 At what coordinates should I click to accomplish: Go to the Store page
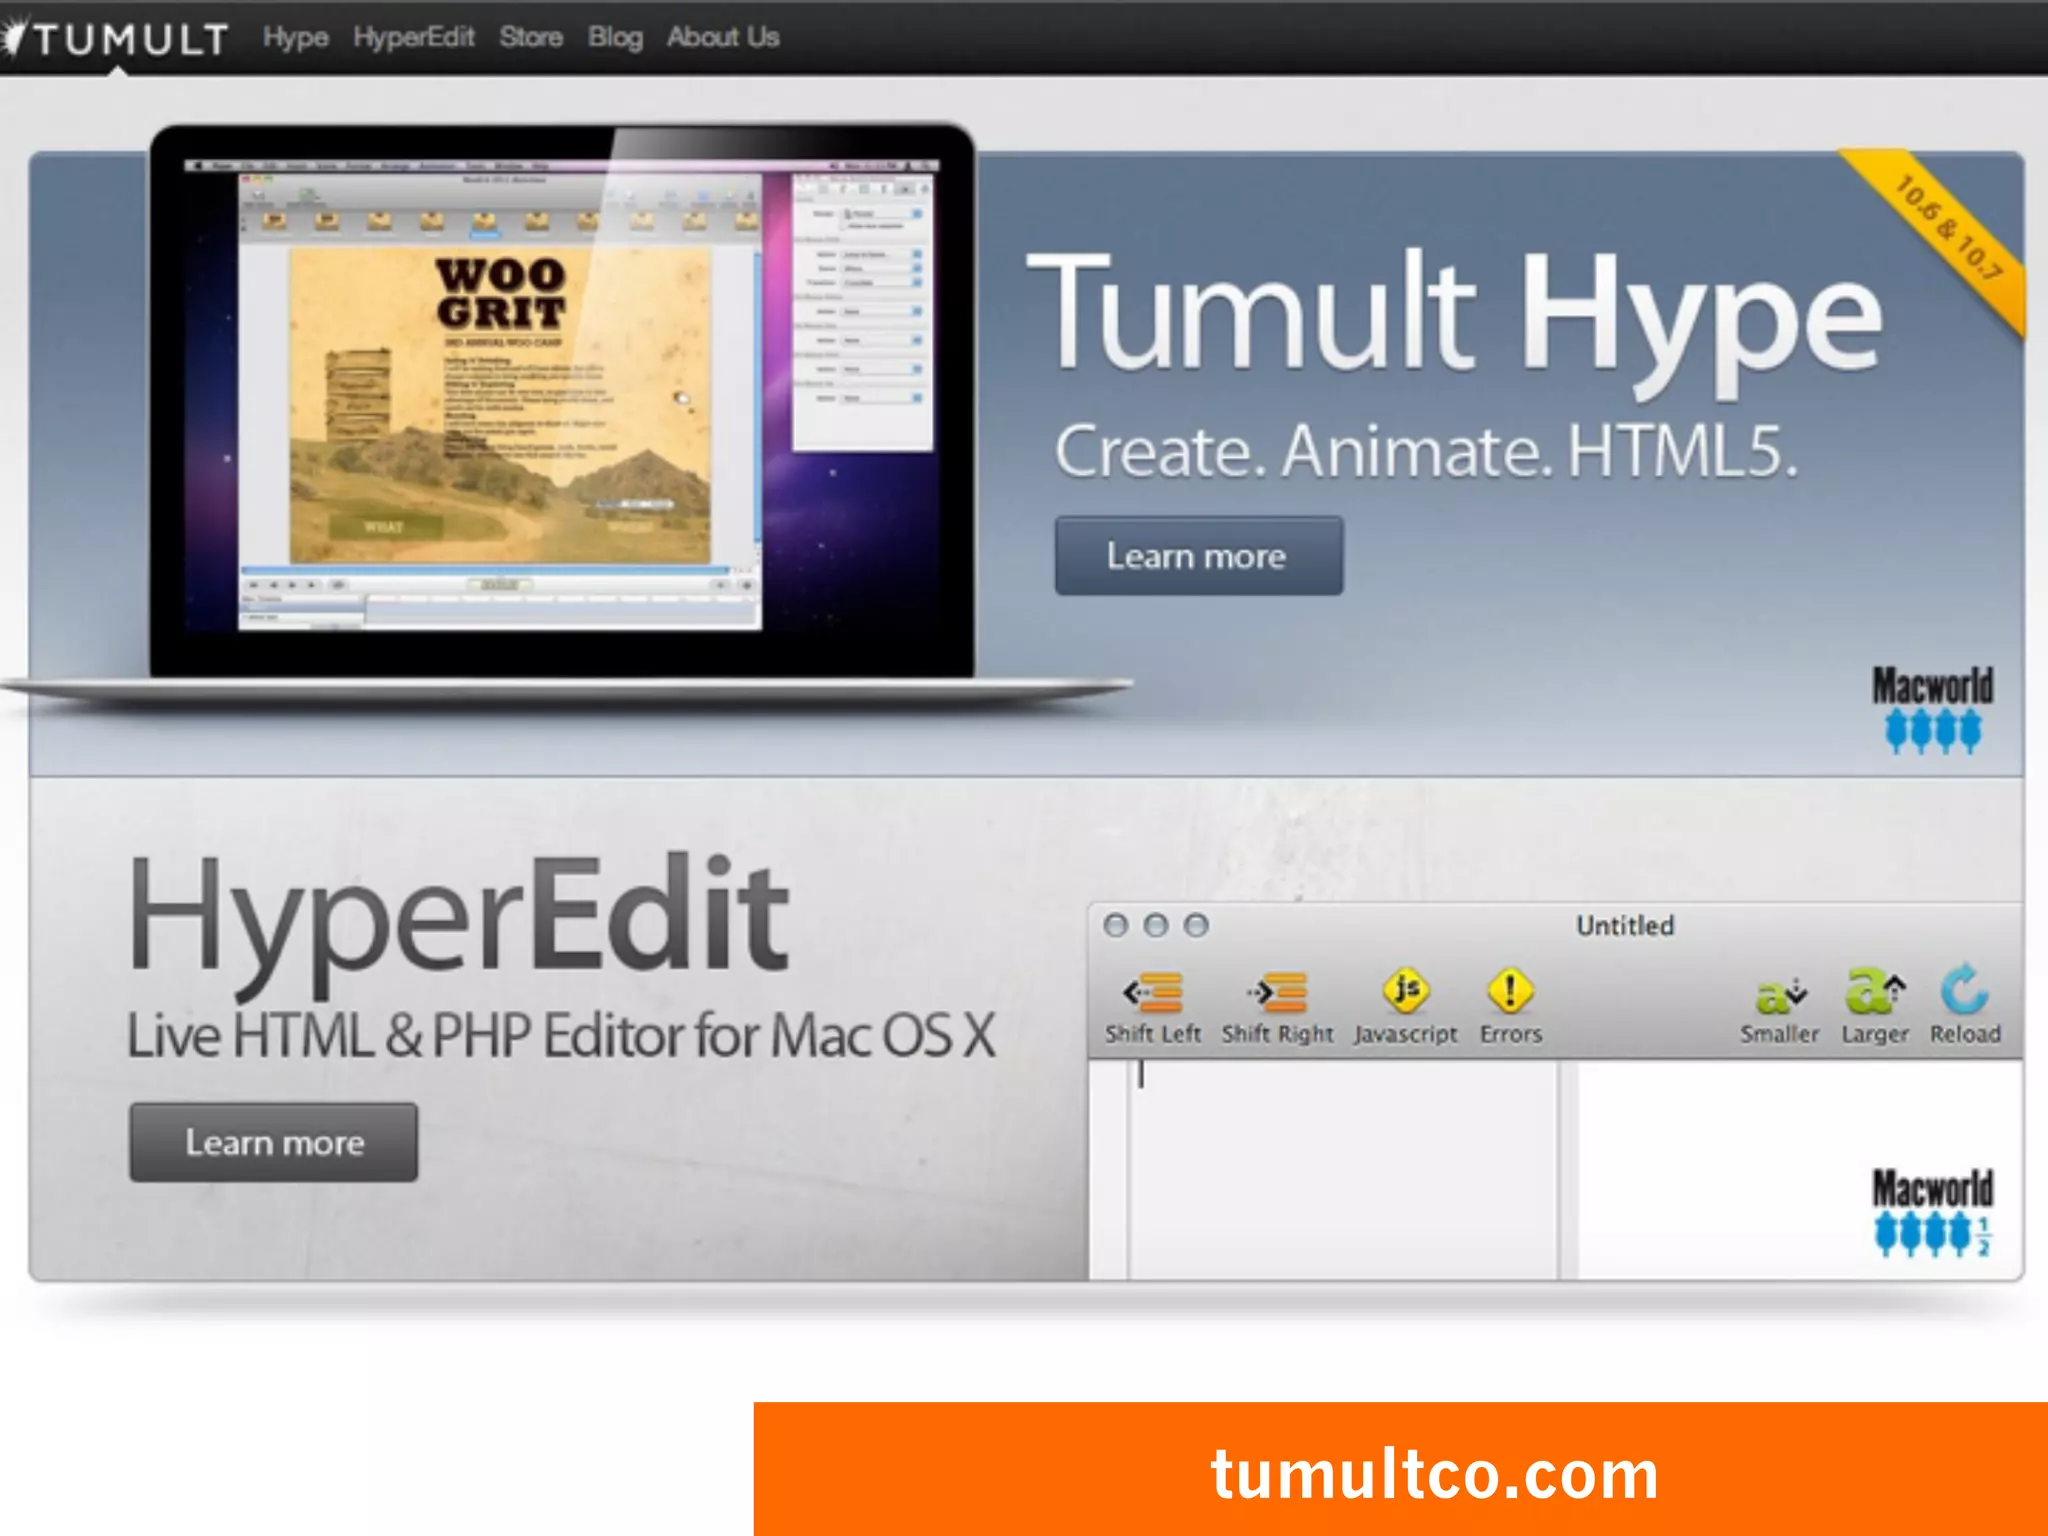click(531, 38)
